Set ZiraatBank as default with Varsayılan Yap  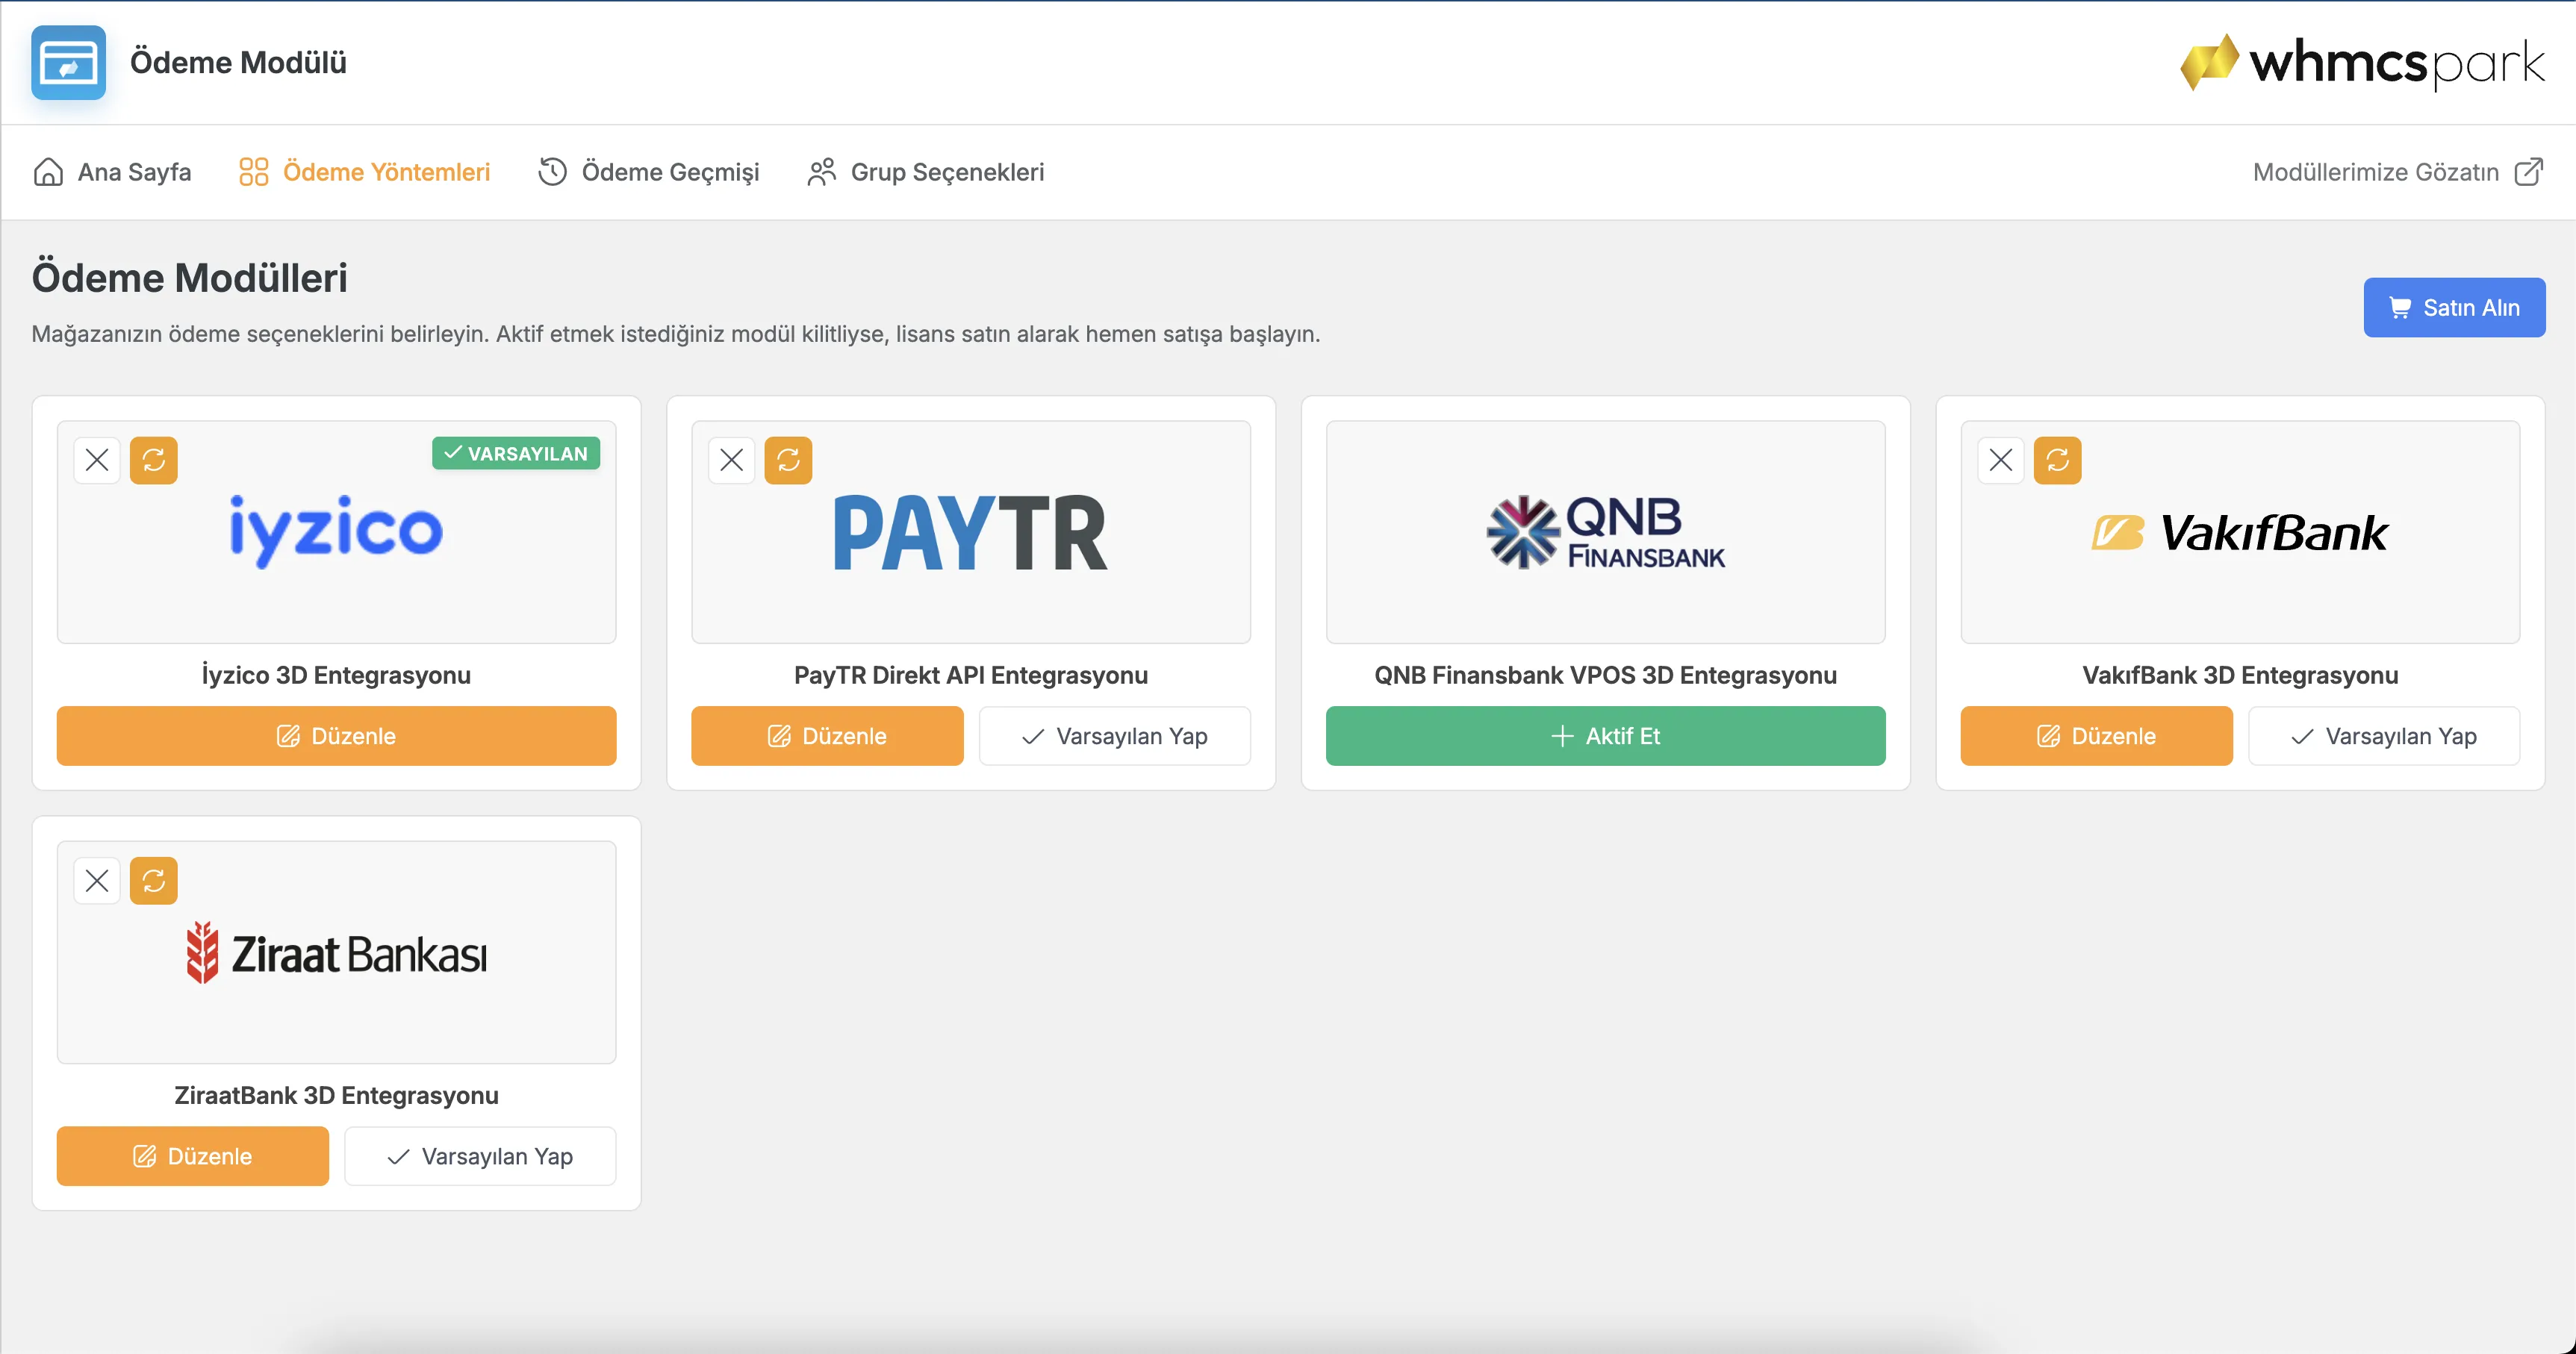pos(480,1156)
